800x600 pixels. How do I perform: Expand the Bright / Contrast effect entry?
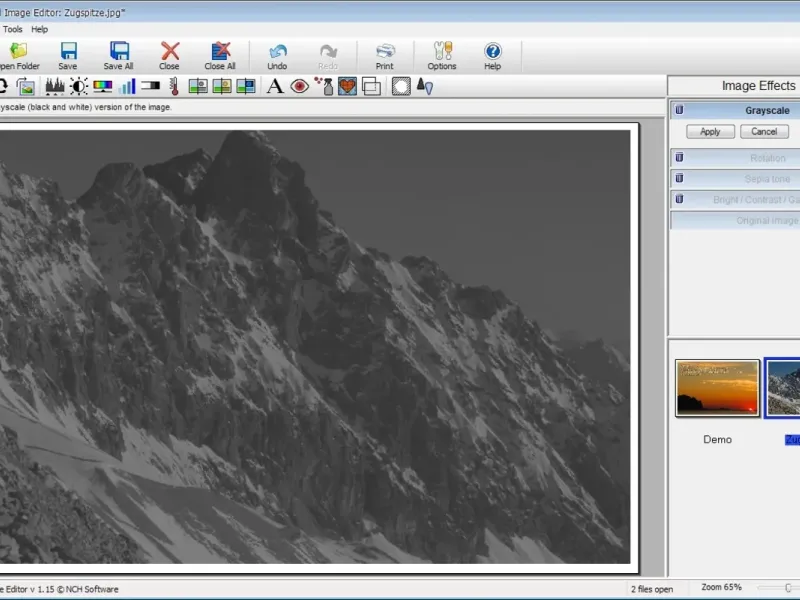click(x=755, y=200)
